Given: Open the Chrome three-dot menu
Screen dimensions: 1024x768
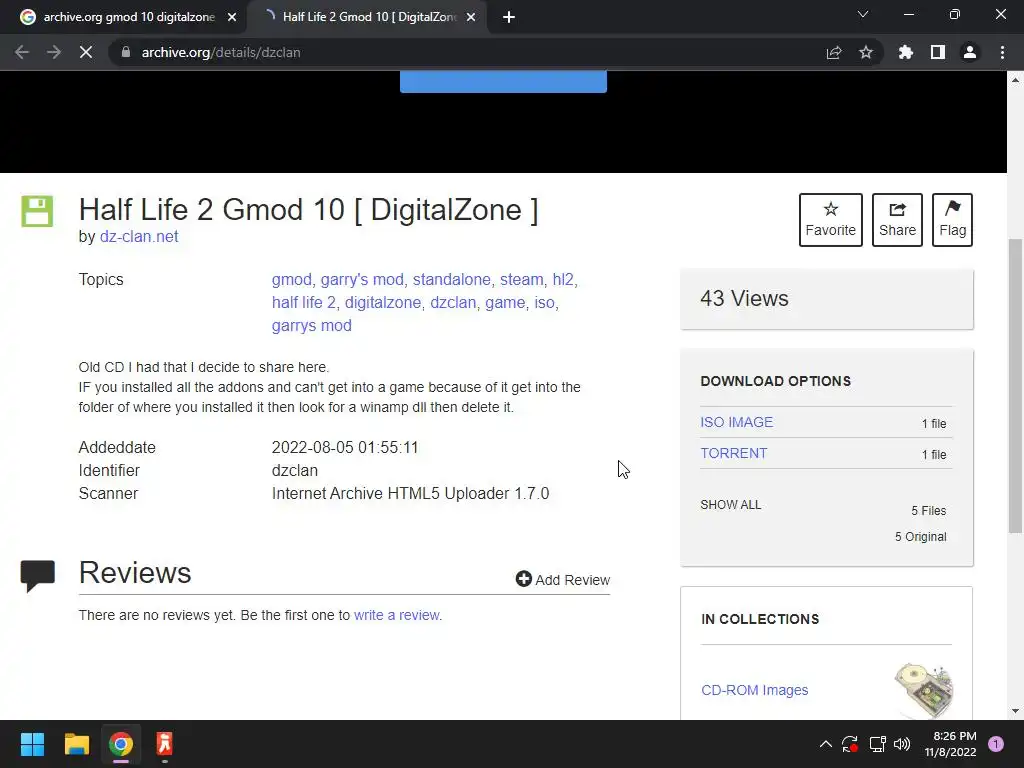Looking at the screenshot, I should coord(1002,52).
